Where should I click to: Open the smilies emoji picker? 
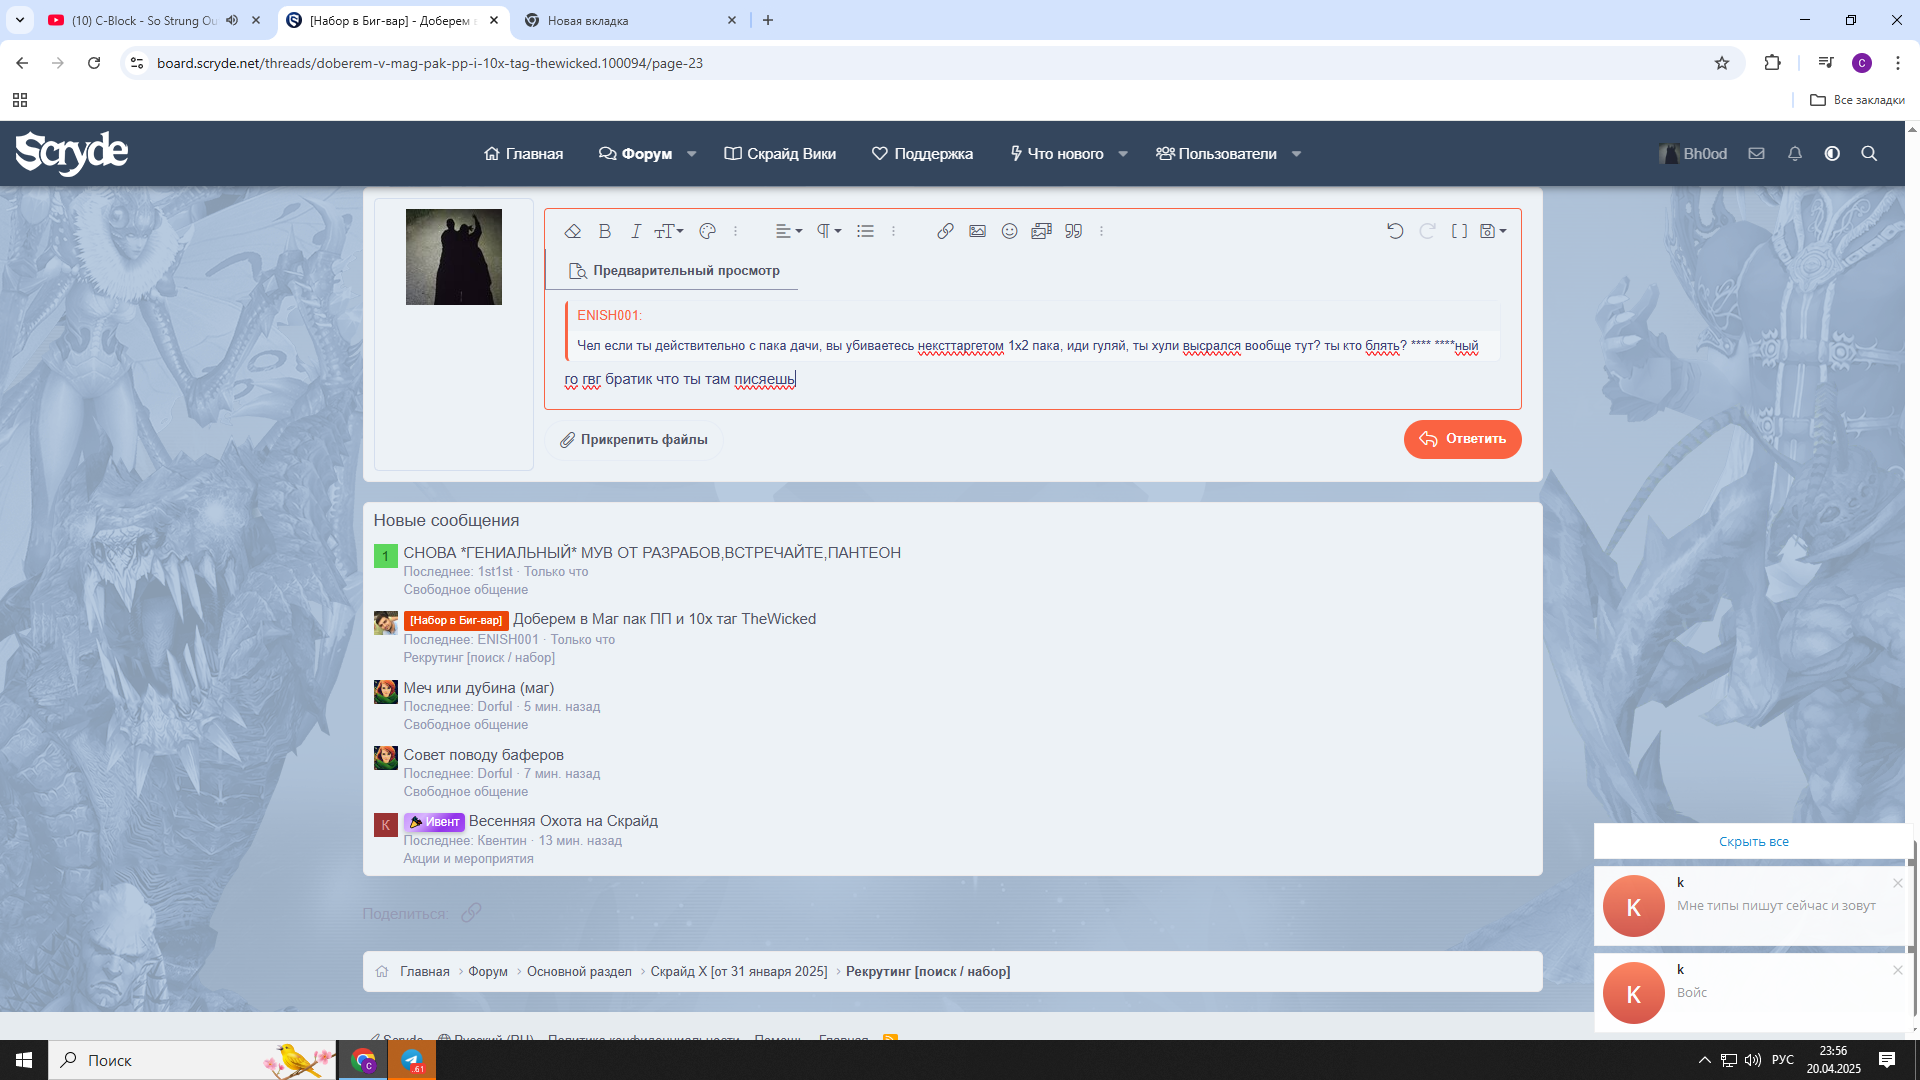coord(1009,231)
